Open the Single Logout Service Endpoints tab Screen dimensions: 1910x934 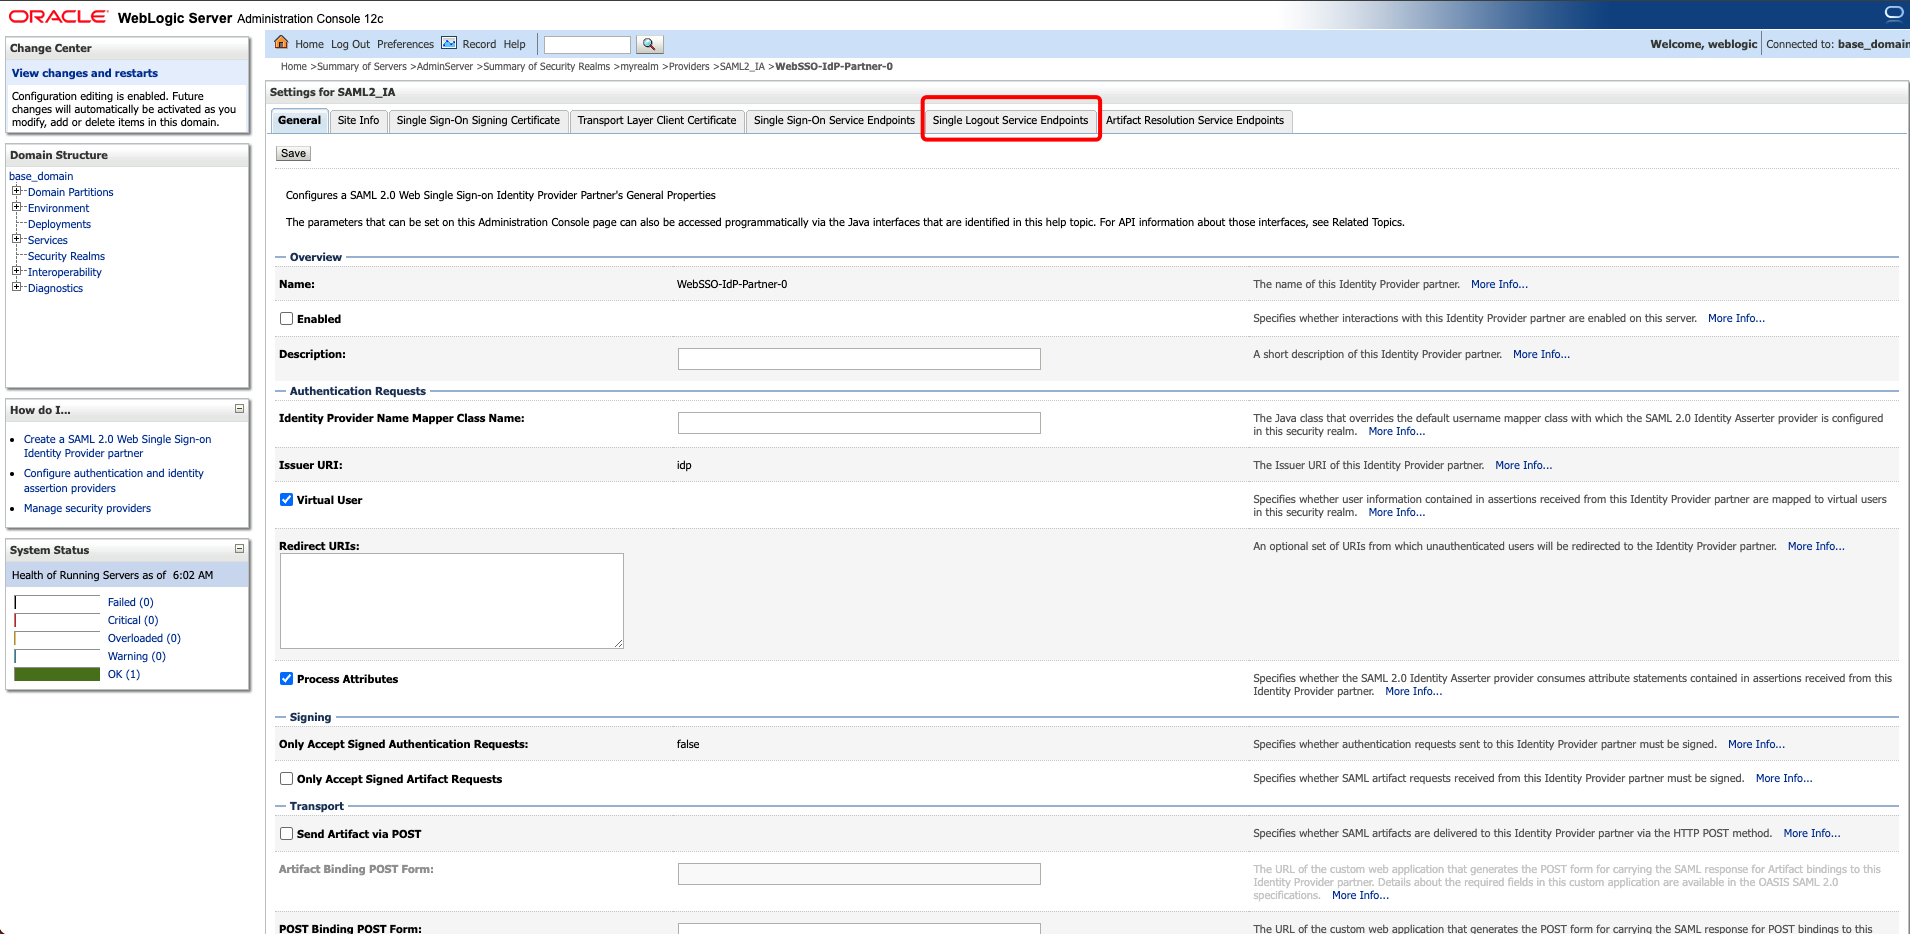1010,120
